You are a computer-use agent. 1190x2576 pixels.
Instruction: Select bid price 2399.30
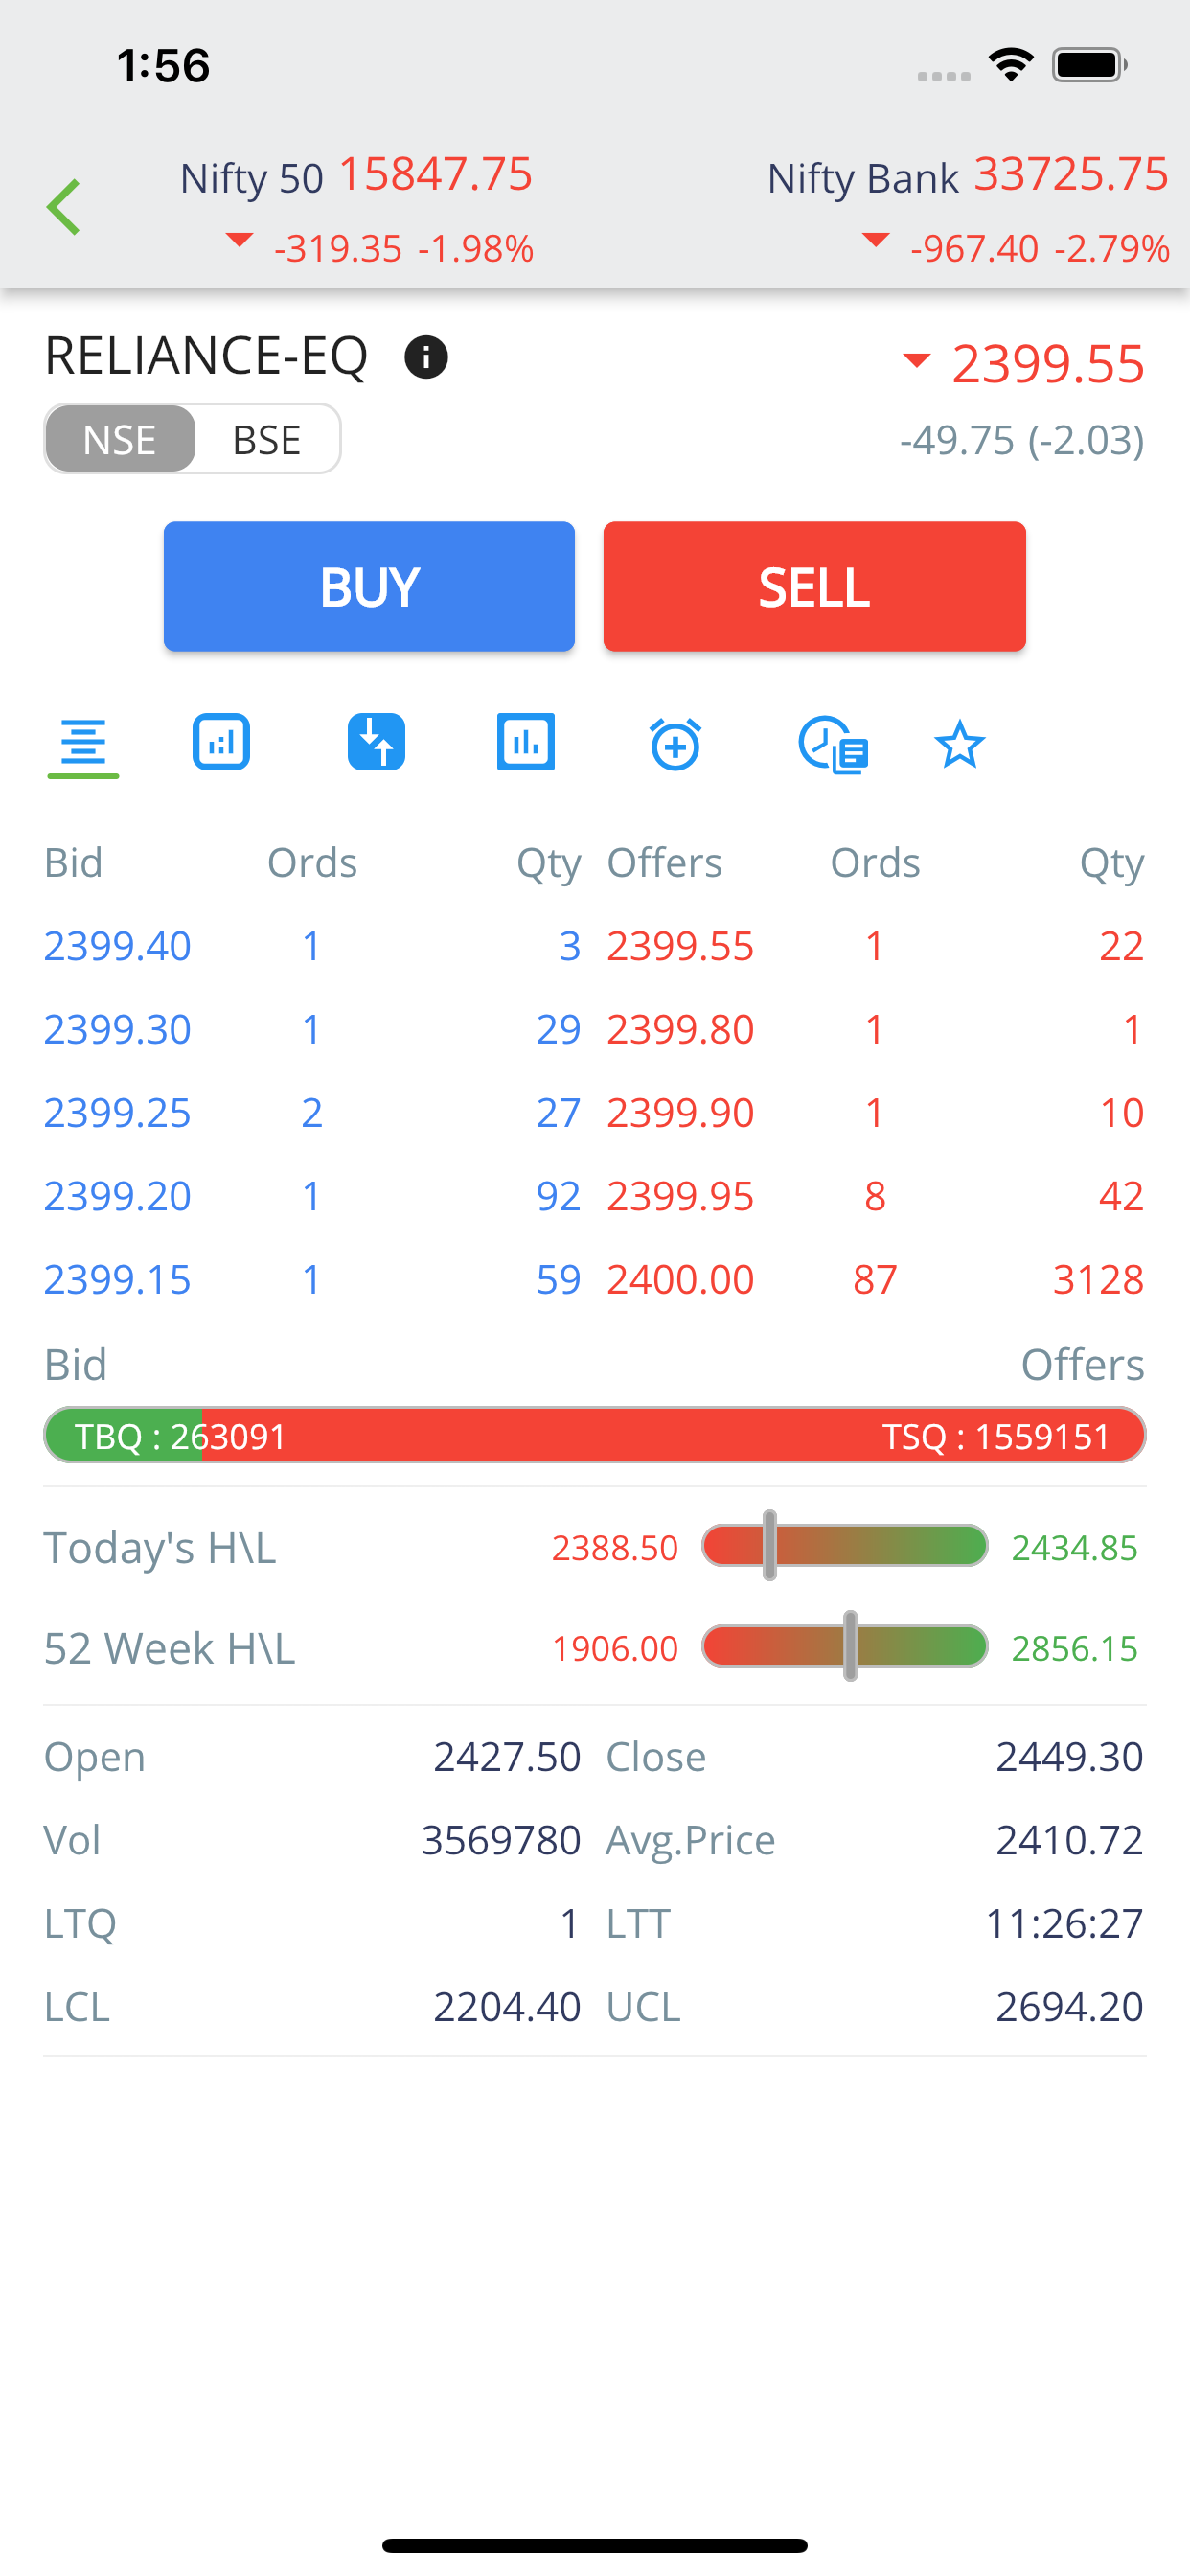(x=117, y=1029)
